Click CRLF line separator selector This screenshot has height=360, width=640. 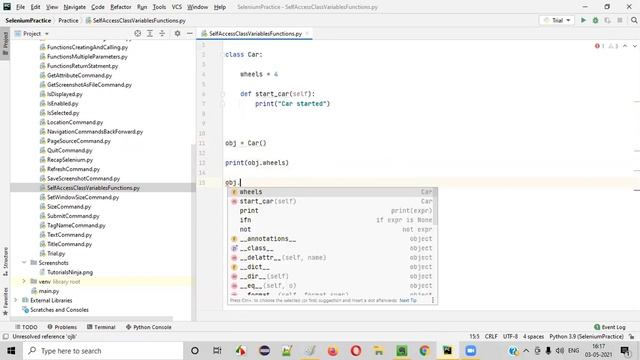(x=491, y=336)
